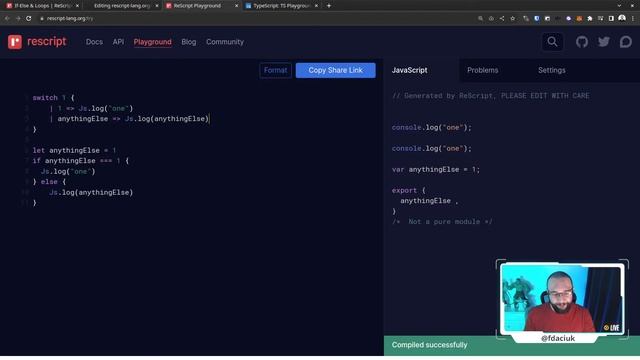The height and width of the screenshot is (360, 640).
Task: Close the TypeScript TS Playground tab
Action: click(316, 6)
